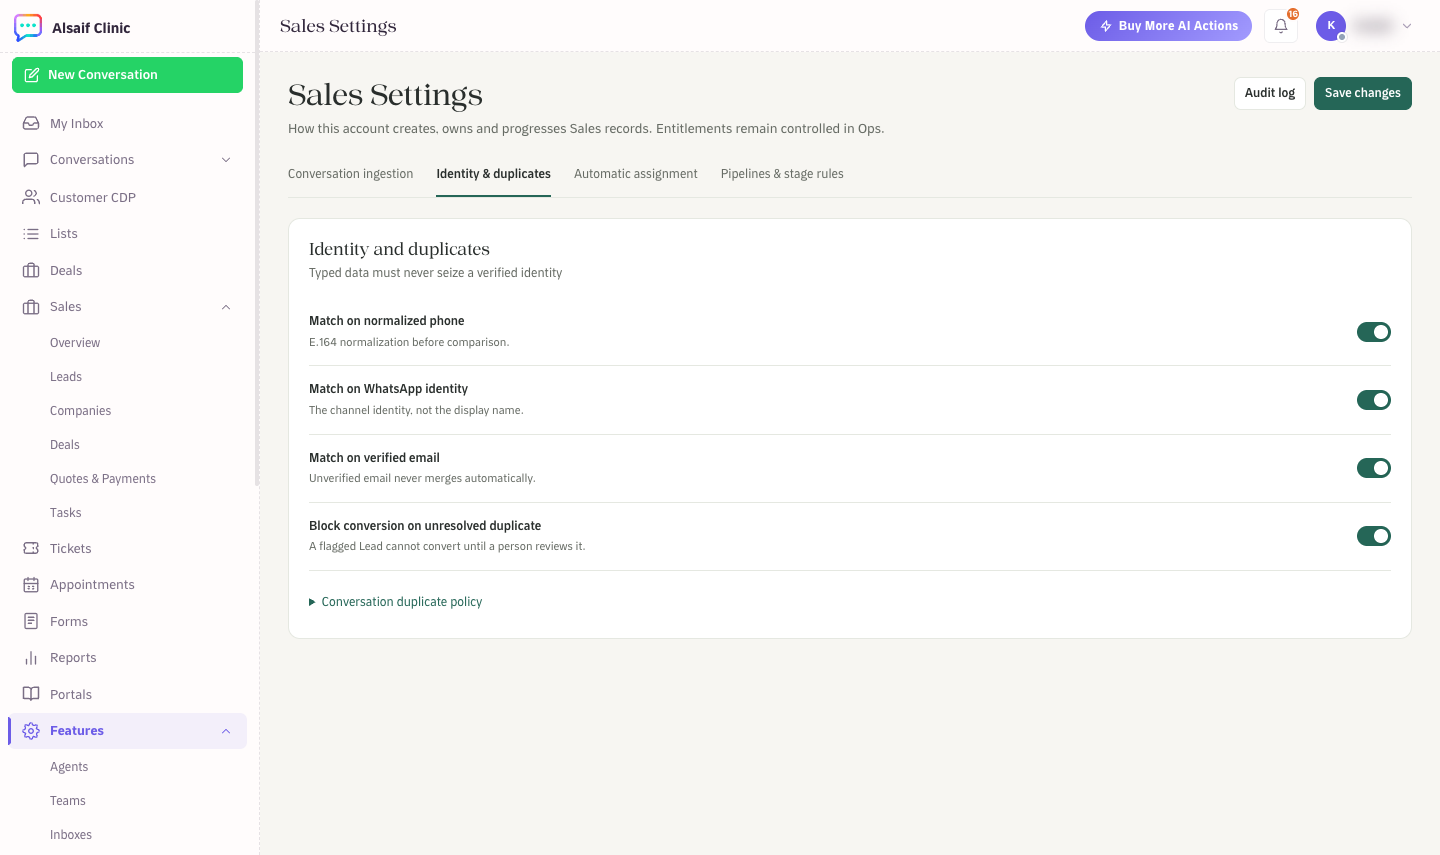
Task: Click the Appointments calendar icon
Action: click(31, 584)
